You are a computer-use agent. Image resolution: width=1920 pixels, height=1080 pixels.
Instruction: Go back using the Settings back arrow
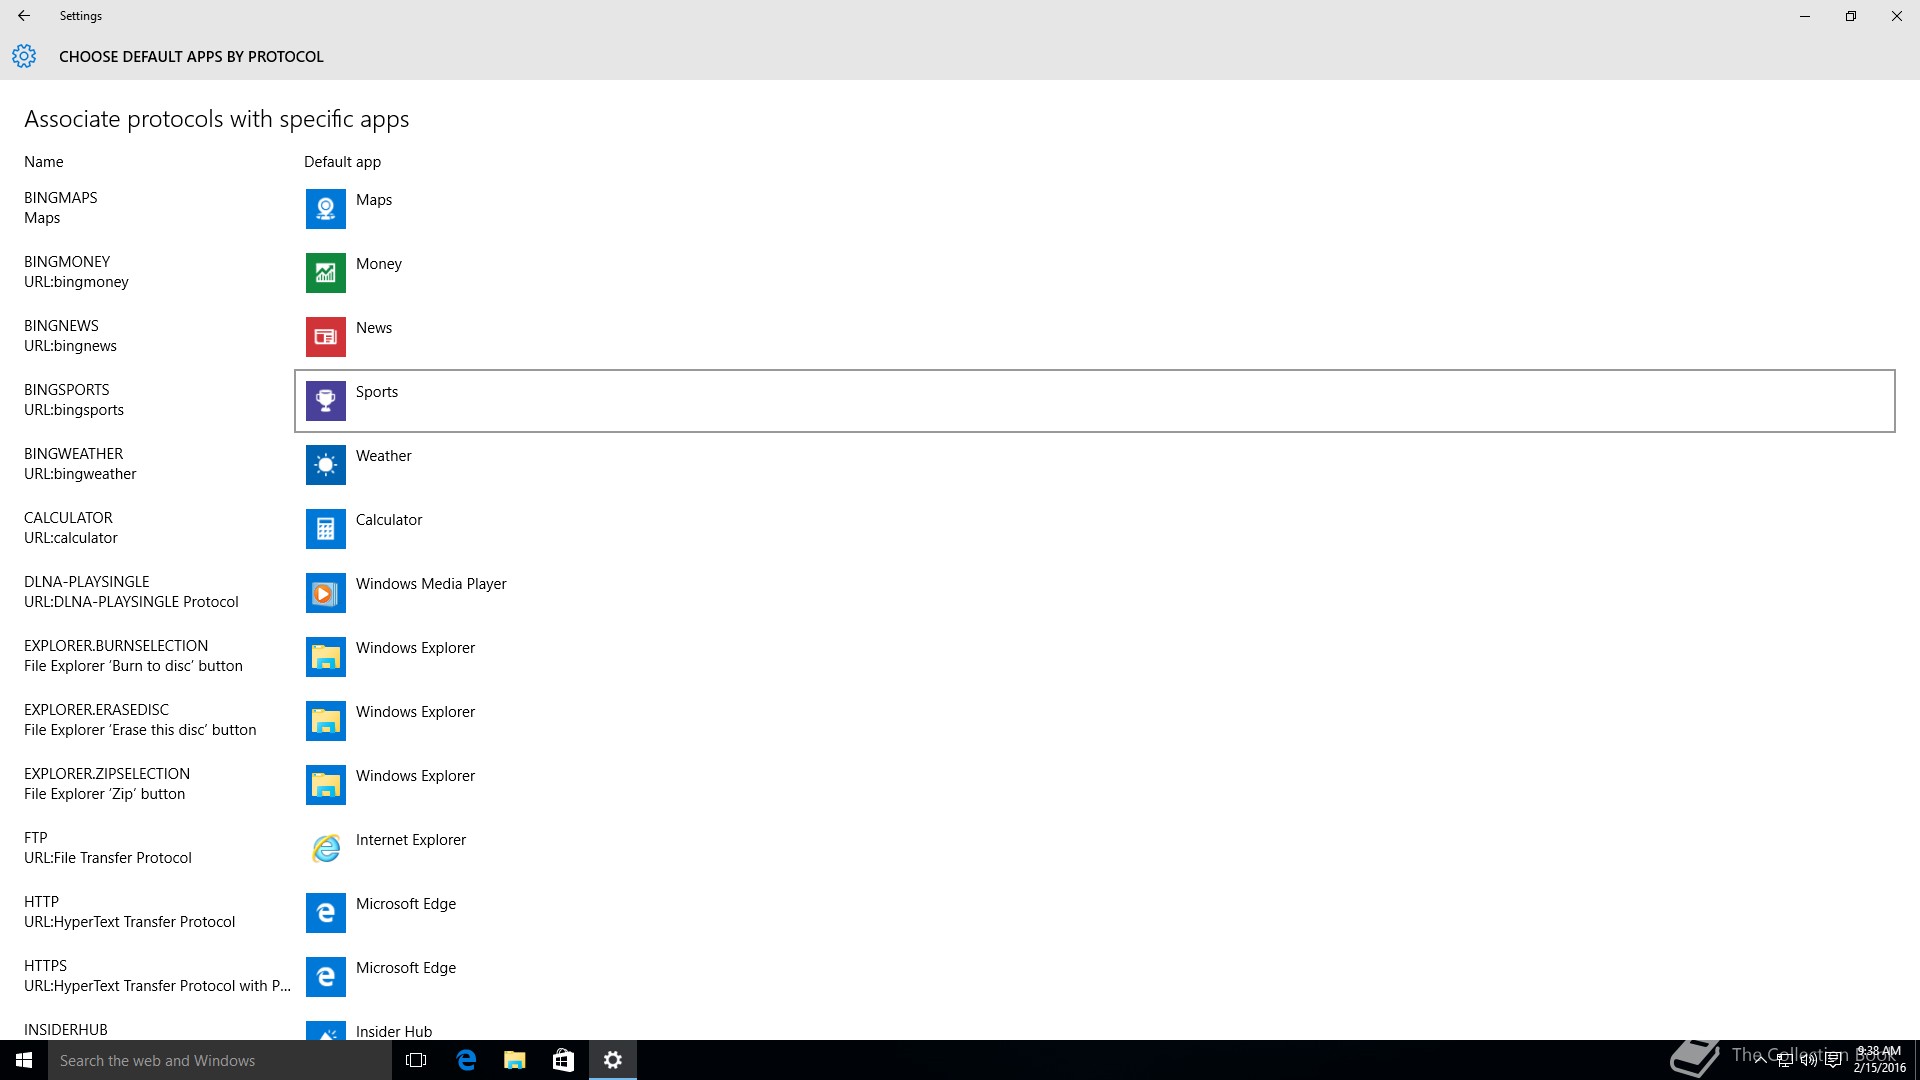[x=24, y=16]
